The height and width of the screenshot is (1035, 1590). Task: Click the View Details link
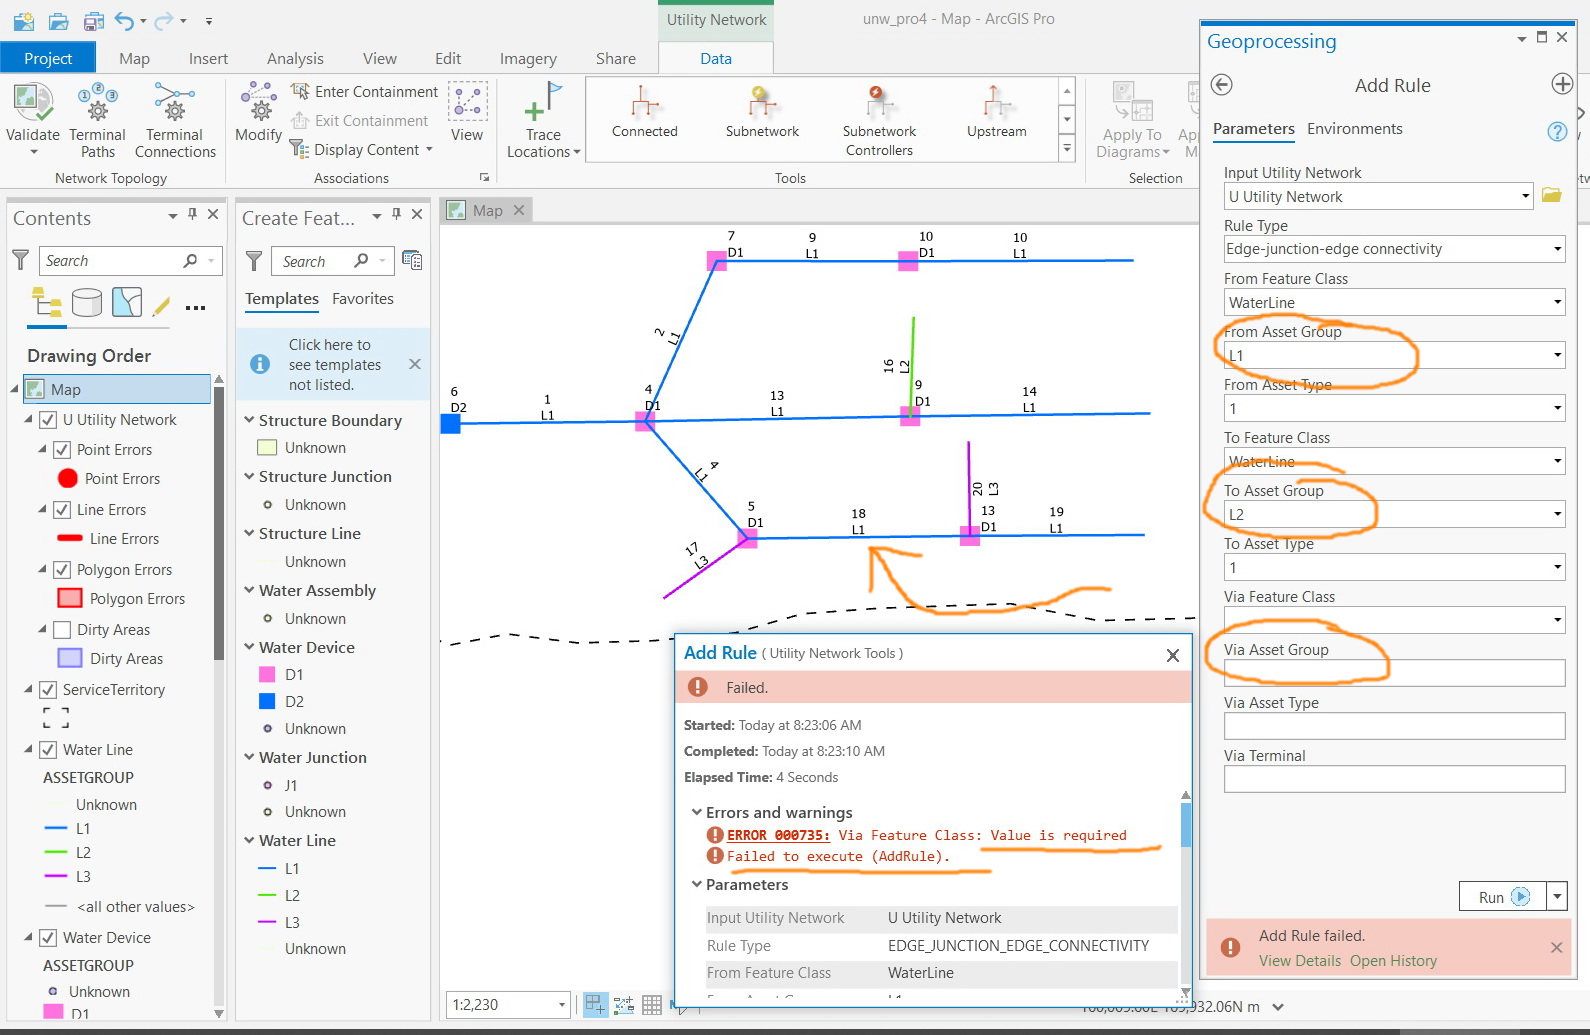coord(1300,961)
